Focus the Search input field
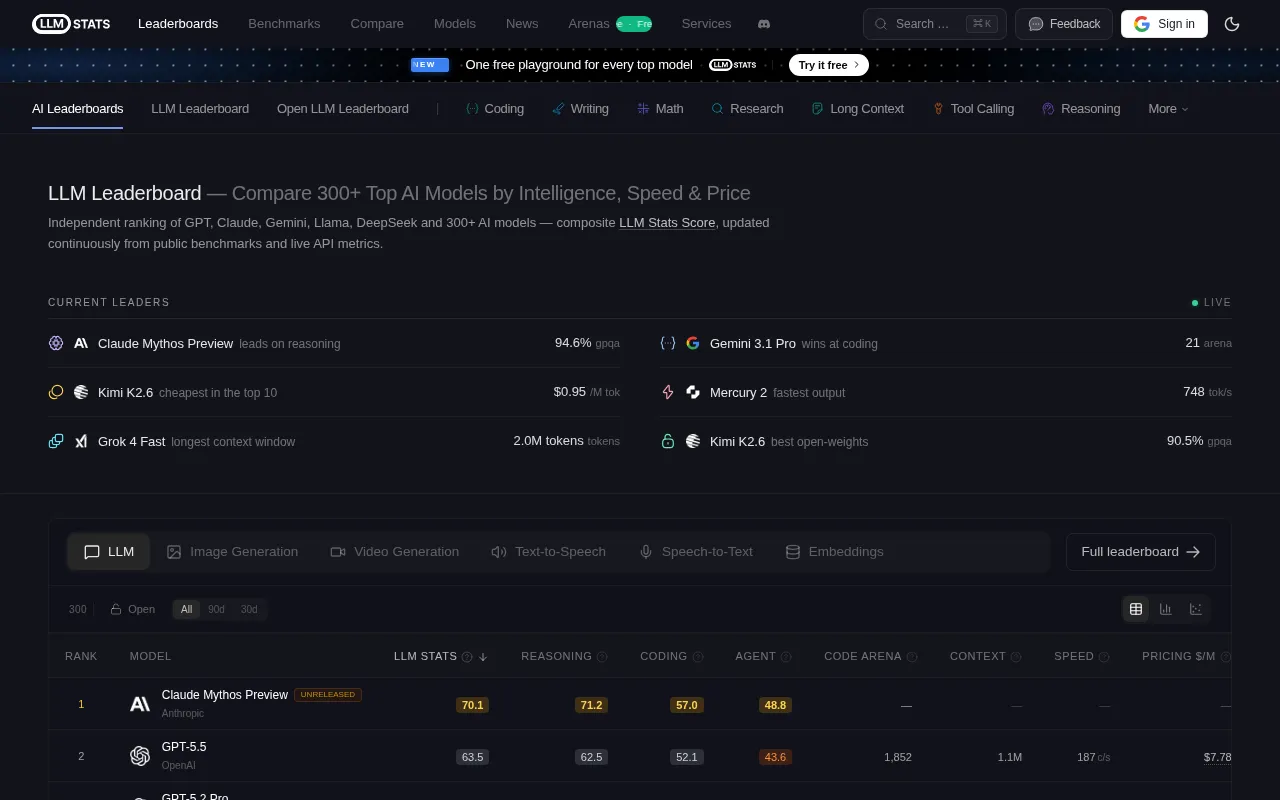The image size is (1280, 800). [935, 24]
